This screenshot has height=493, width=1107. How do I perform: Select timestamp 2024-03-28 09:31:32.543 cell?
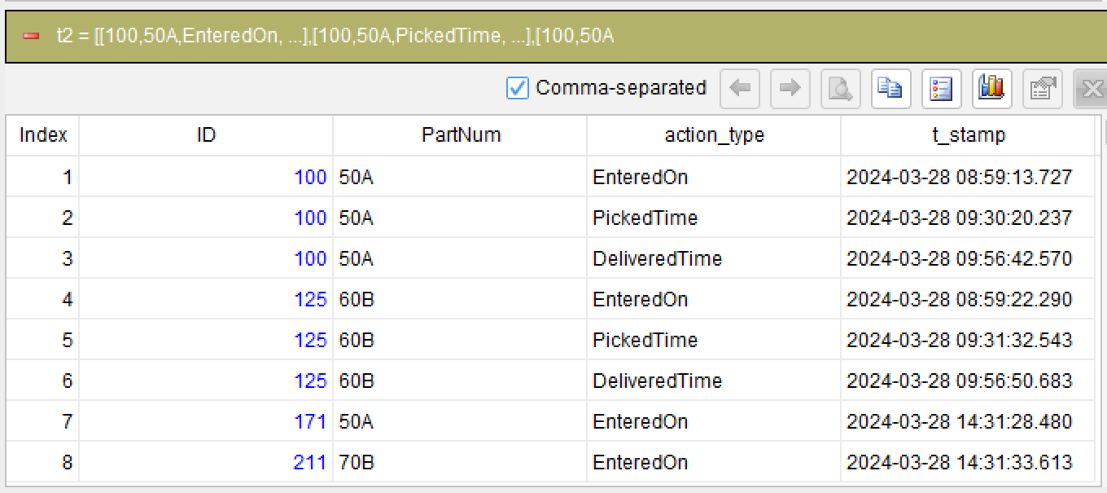pos(967,340)
